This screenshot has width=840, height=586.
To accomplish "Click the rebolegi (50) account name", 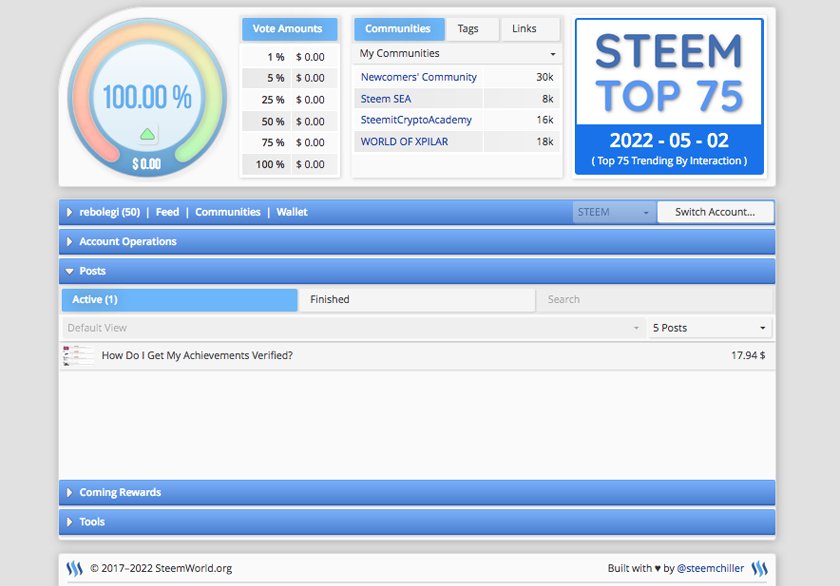I will click(109, 212).
